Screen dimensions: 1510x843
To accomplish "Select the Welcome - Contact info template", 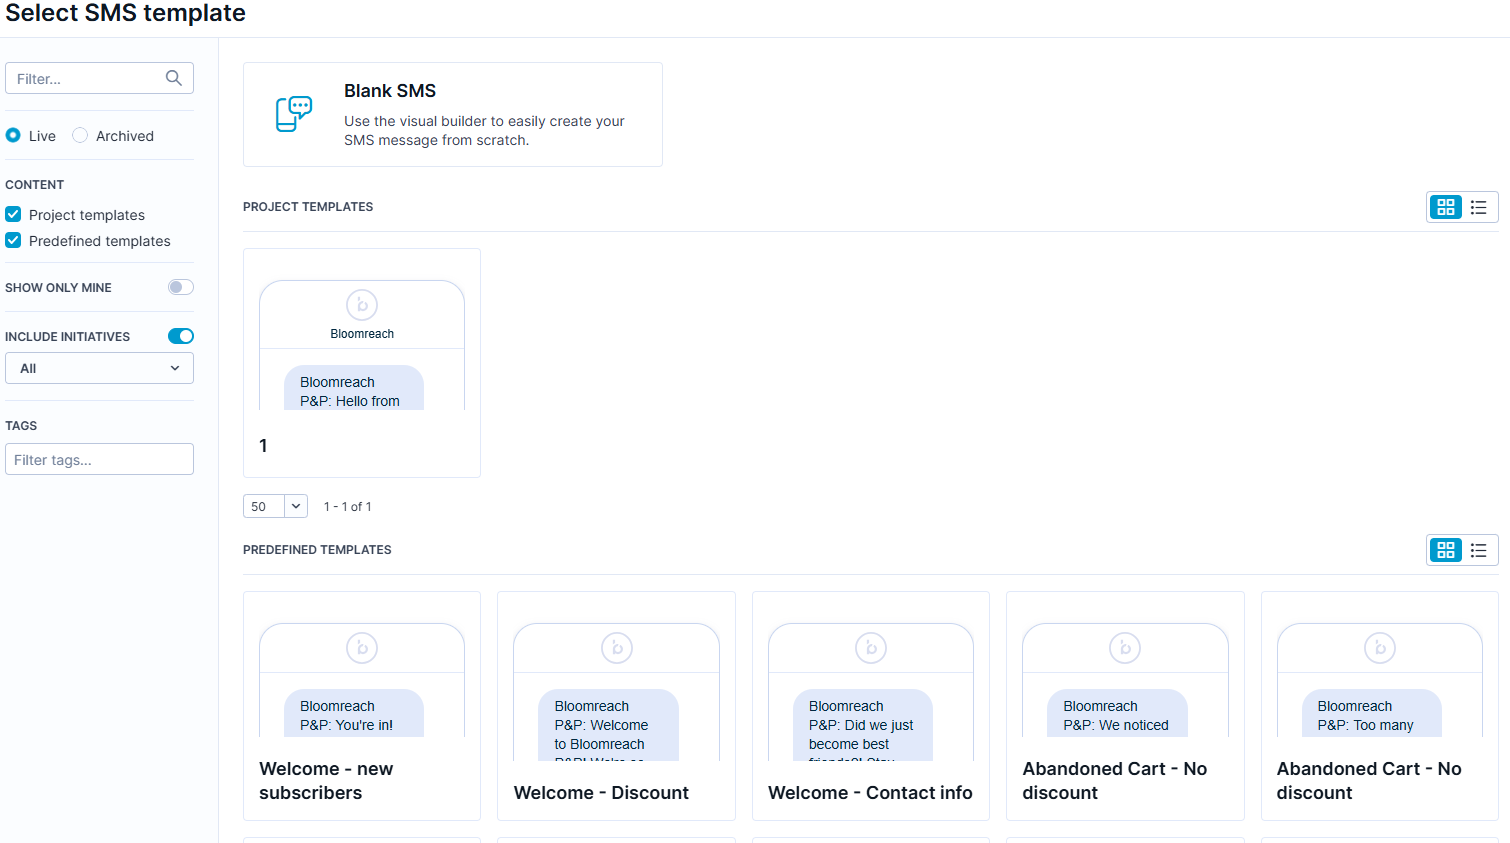I will coord(871,706).
